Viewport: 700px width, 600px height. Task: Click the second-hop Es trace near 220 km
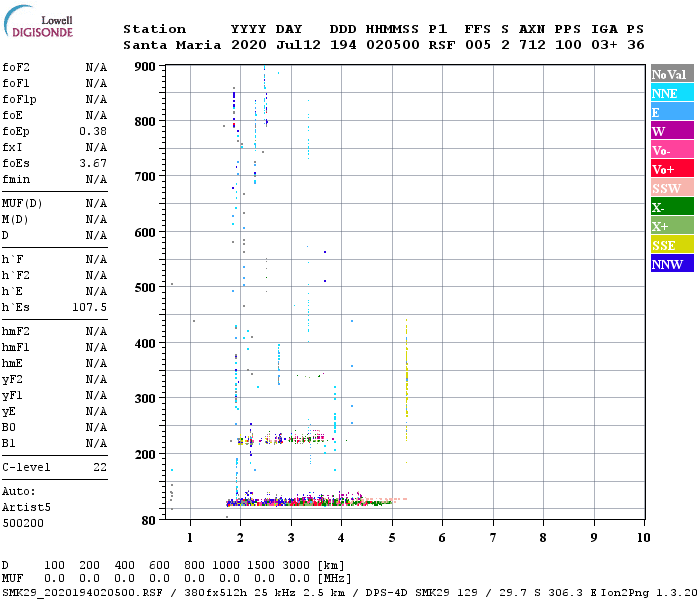point(286,439)
